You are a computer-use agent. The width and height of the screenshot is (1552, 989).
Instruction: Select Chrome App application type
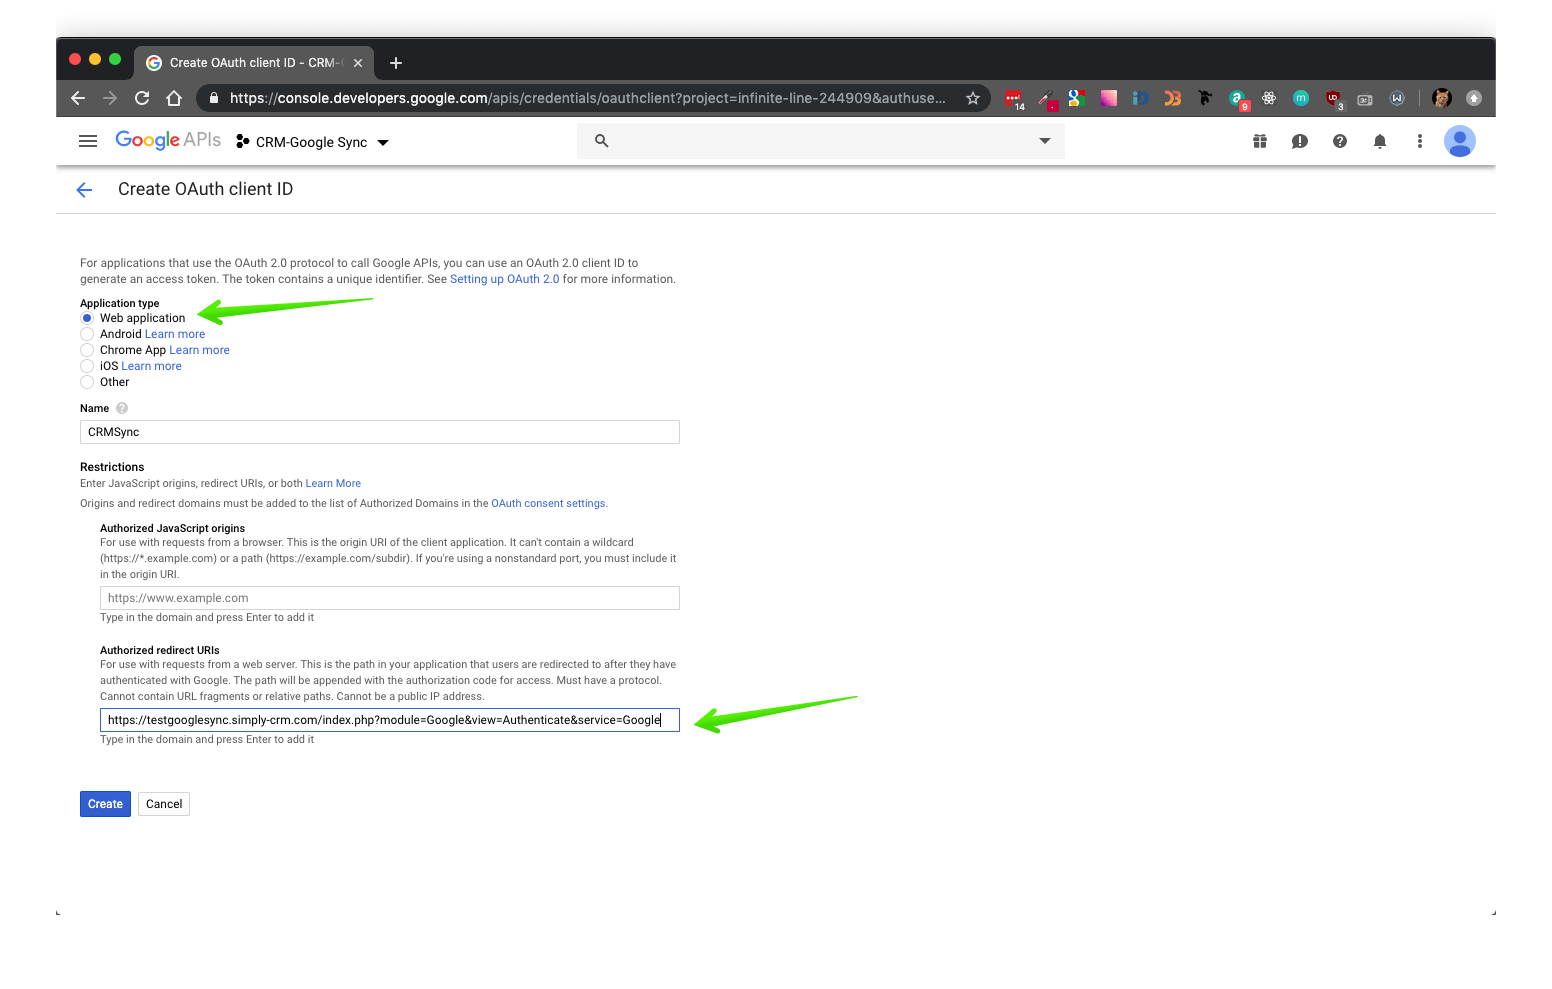[87, 350]
